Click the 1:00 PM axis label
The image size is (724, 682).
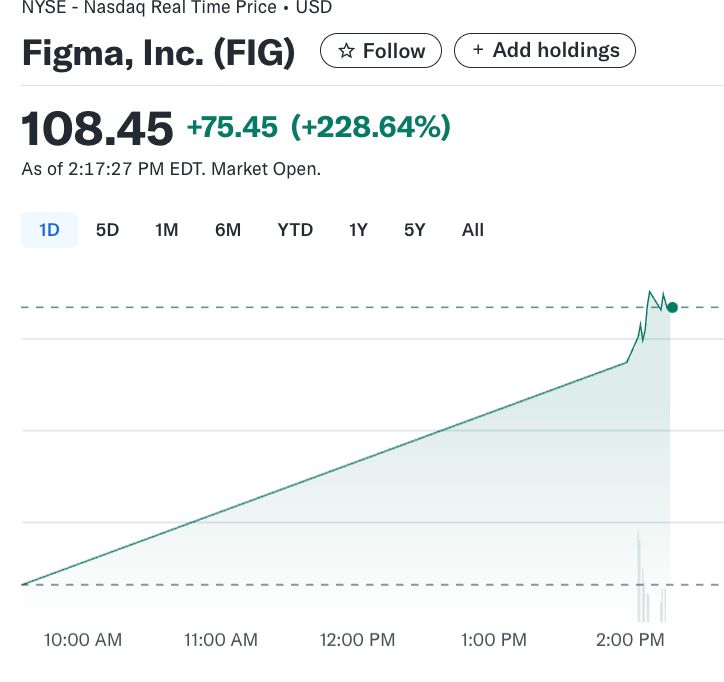[x=493, y=640]
